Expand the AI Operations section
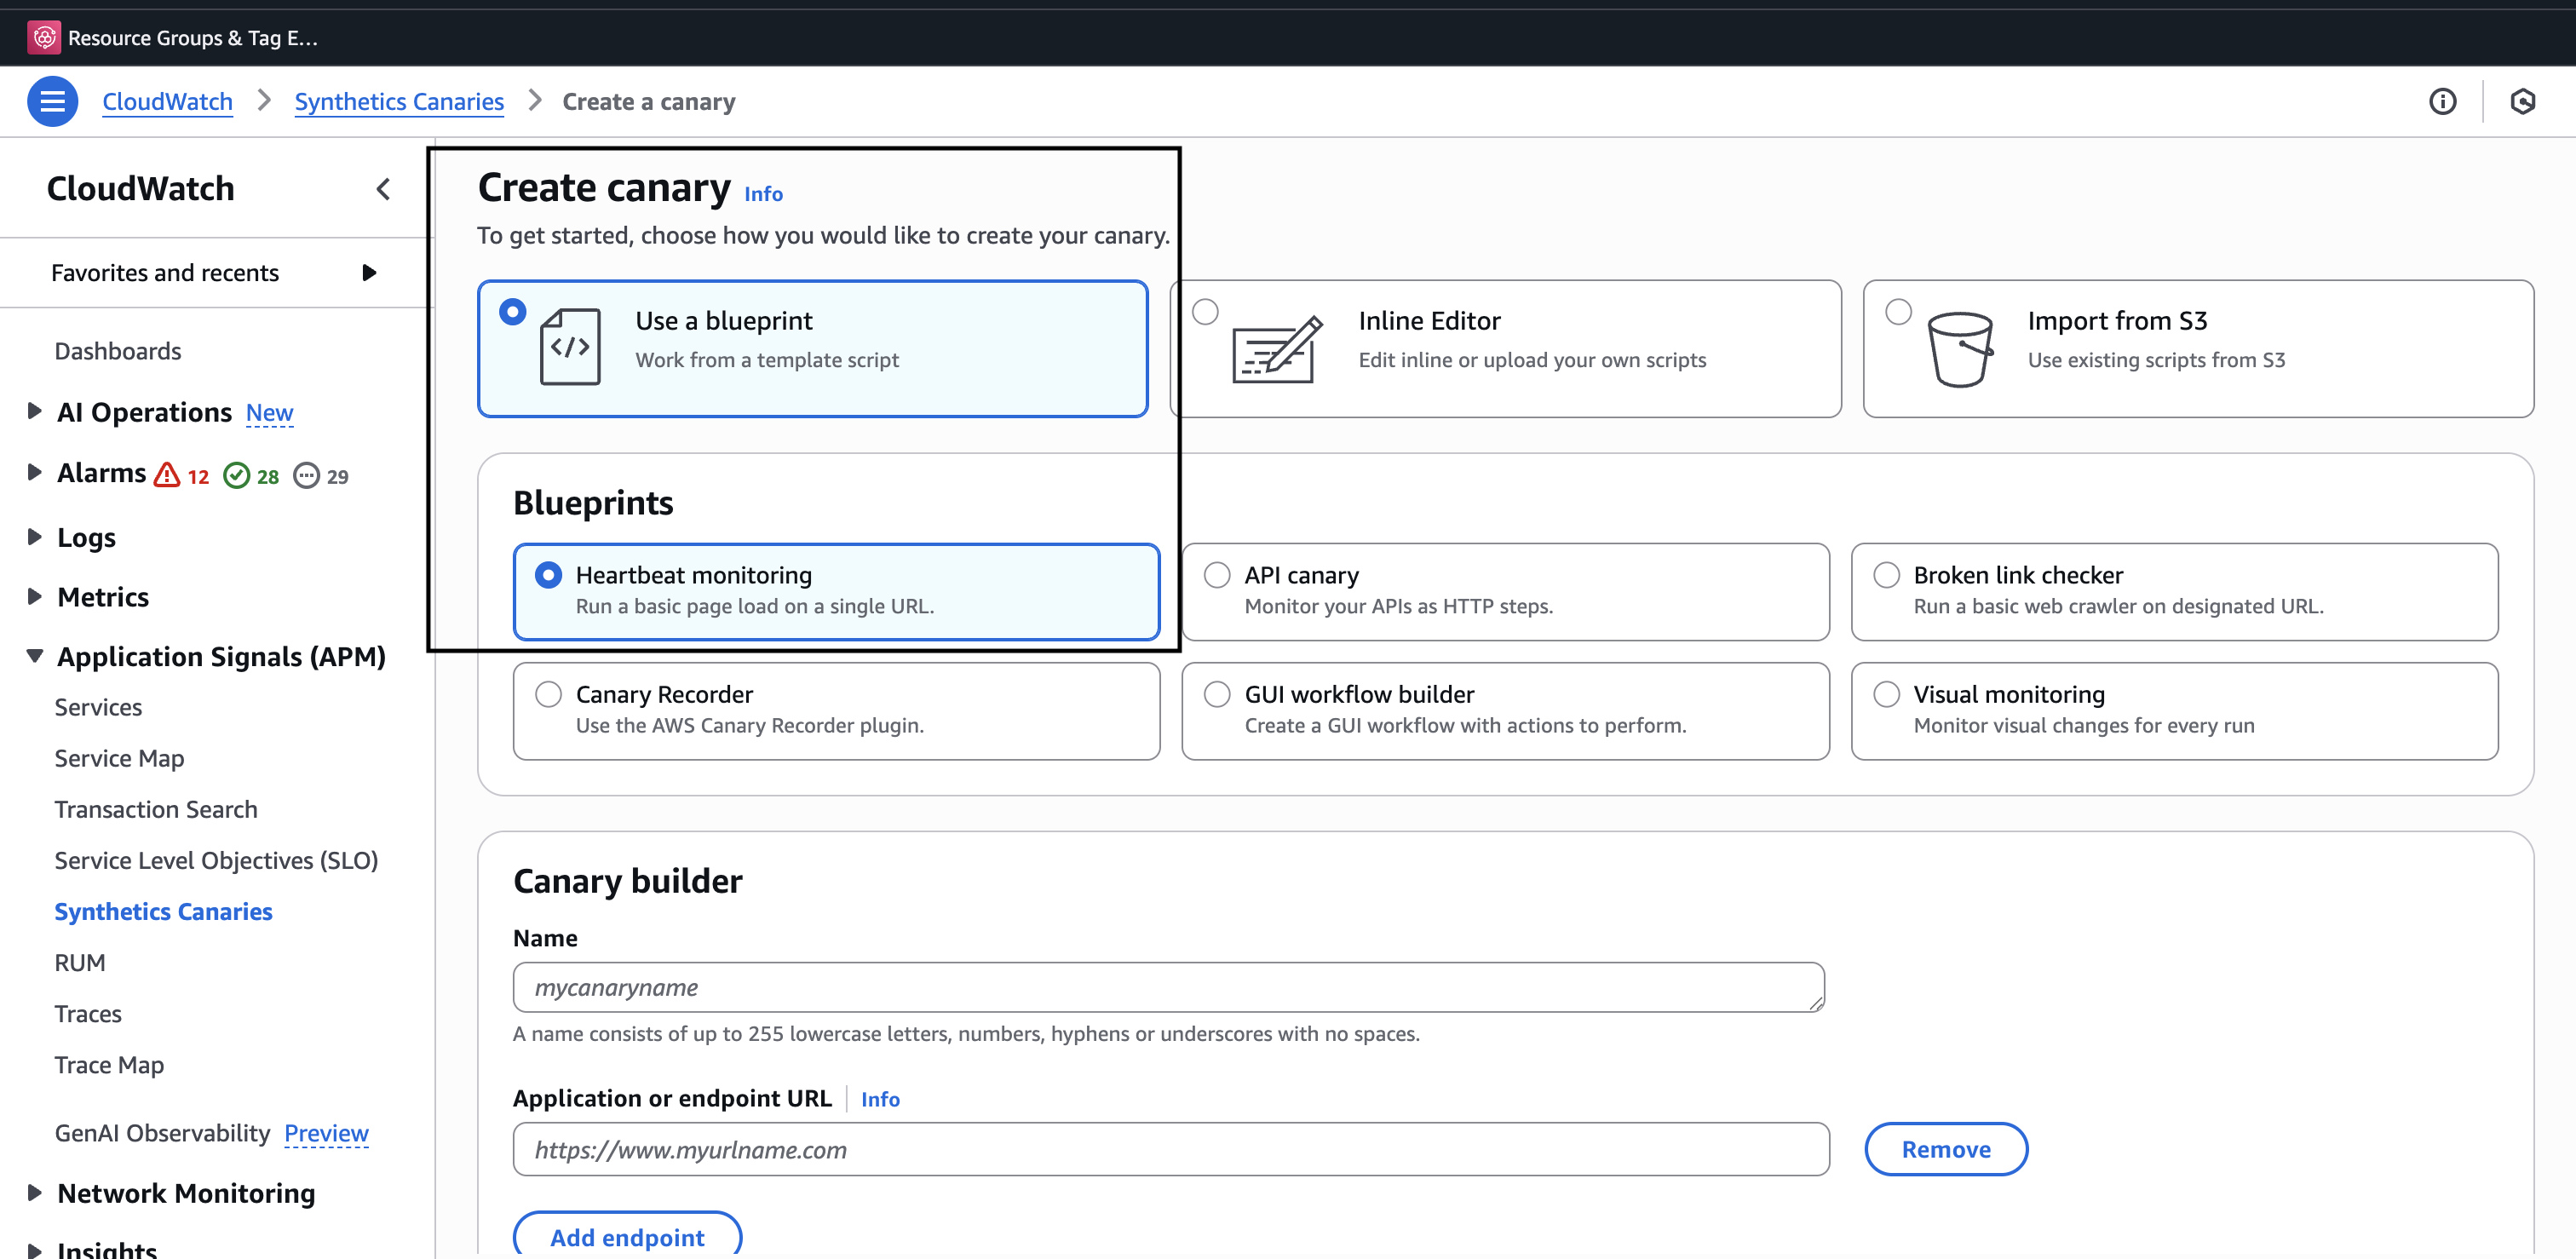Image resolution: width=2576 pixels, height=1259 pixels. (34, 411)
